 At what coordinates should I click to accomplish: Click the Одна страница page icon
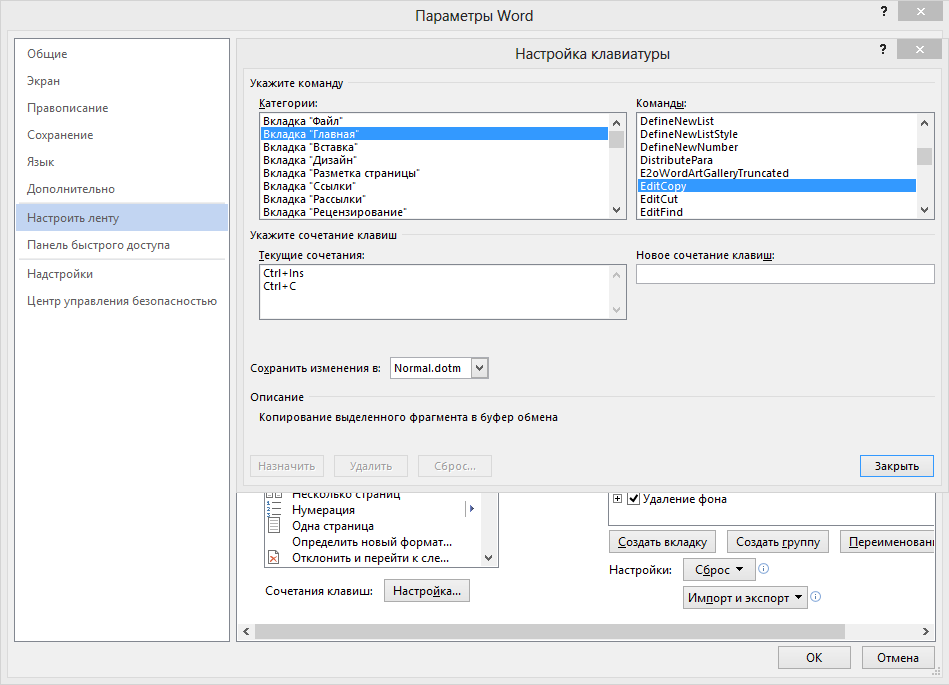coord(274,525)
